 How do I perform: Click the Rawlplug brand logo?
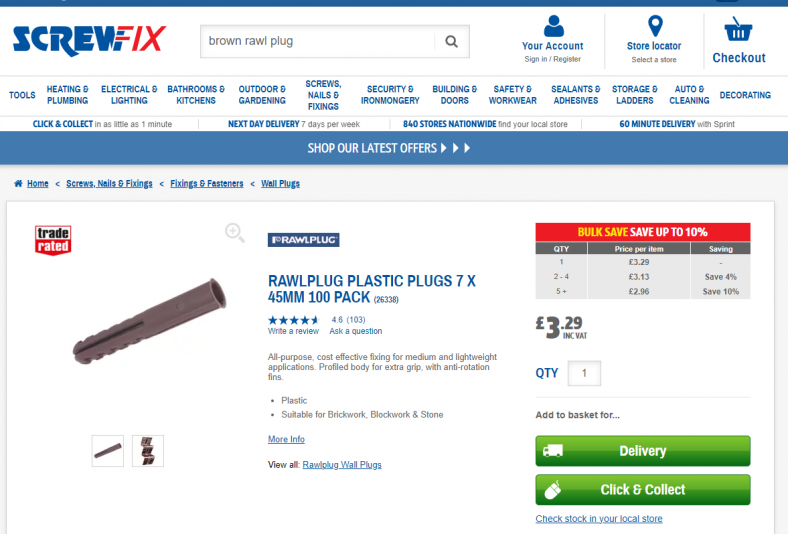[x=304, y=240]
